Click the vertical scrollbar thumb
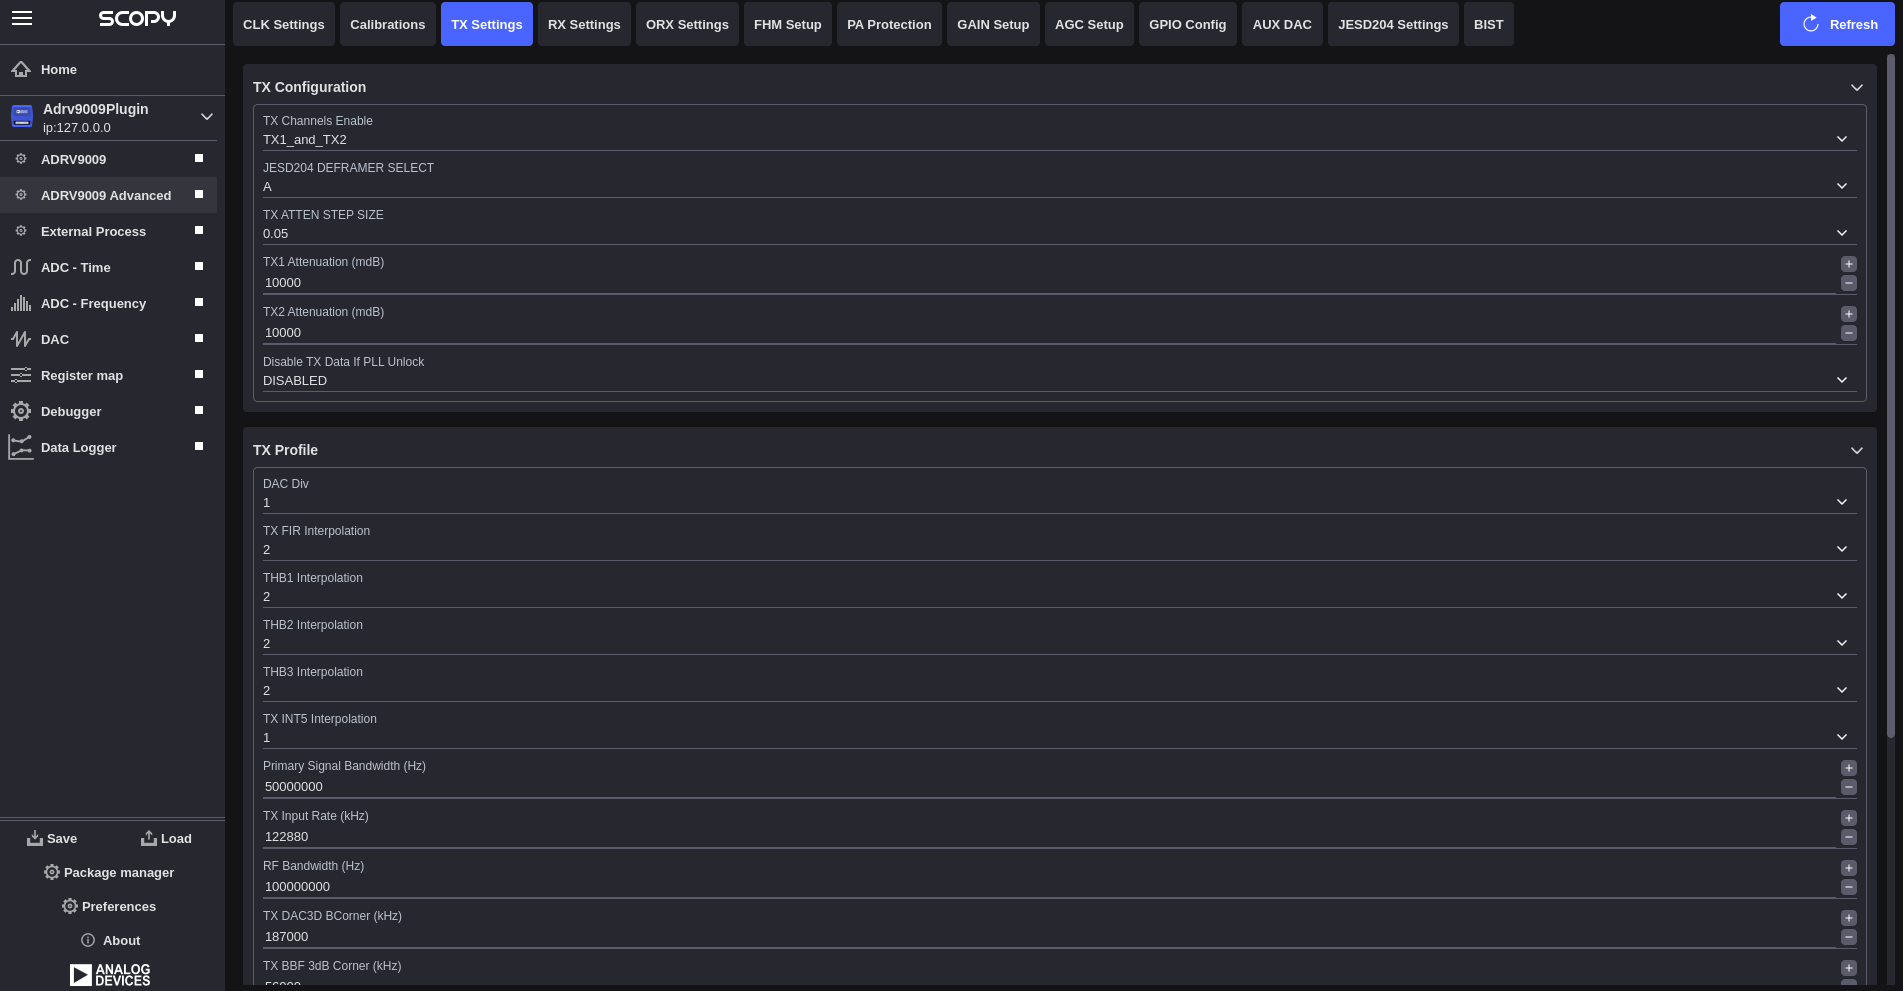The height and width of the screenshot is (991, 1903). (x=1891, y=396)
